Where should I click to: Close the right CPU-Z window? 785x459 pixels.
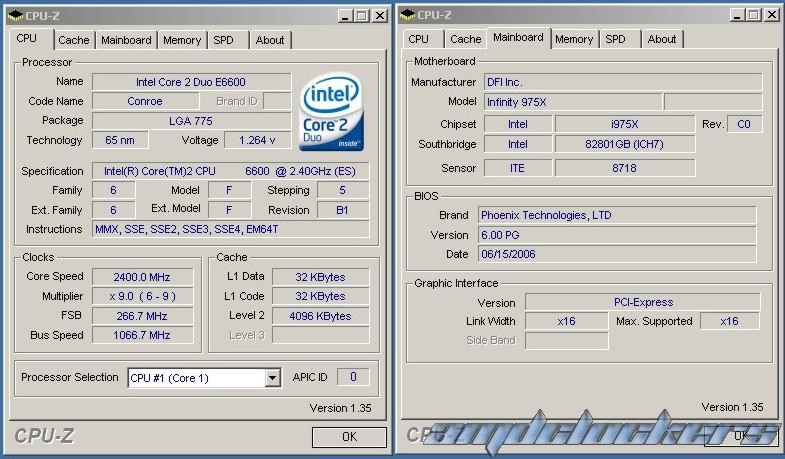click(x=770, y=16)
